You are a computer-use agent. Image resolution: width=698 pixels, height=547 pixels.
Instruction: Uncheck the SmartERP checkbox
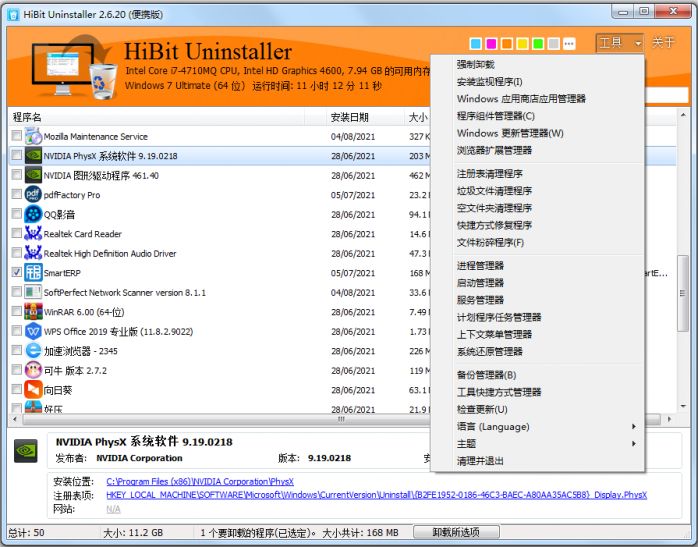[x=16, y=272]
